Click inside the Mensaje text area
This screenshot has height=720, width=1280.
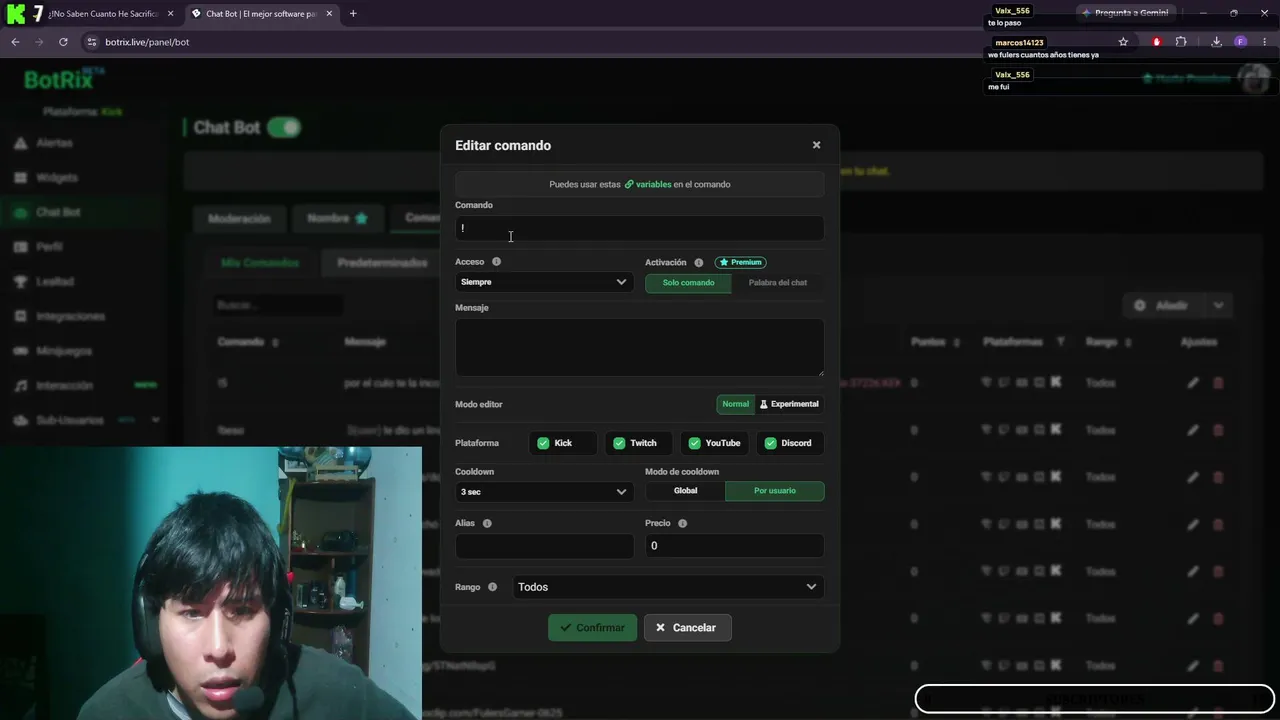(x=639, y=347)
